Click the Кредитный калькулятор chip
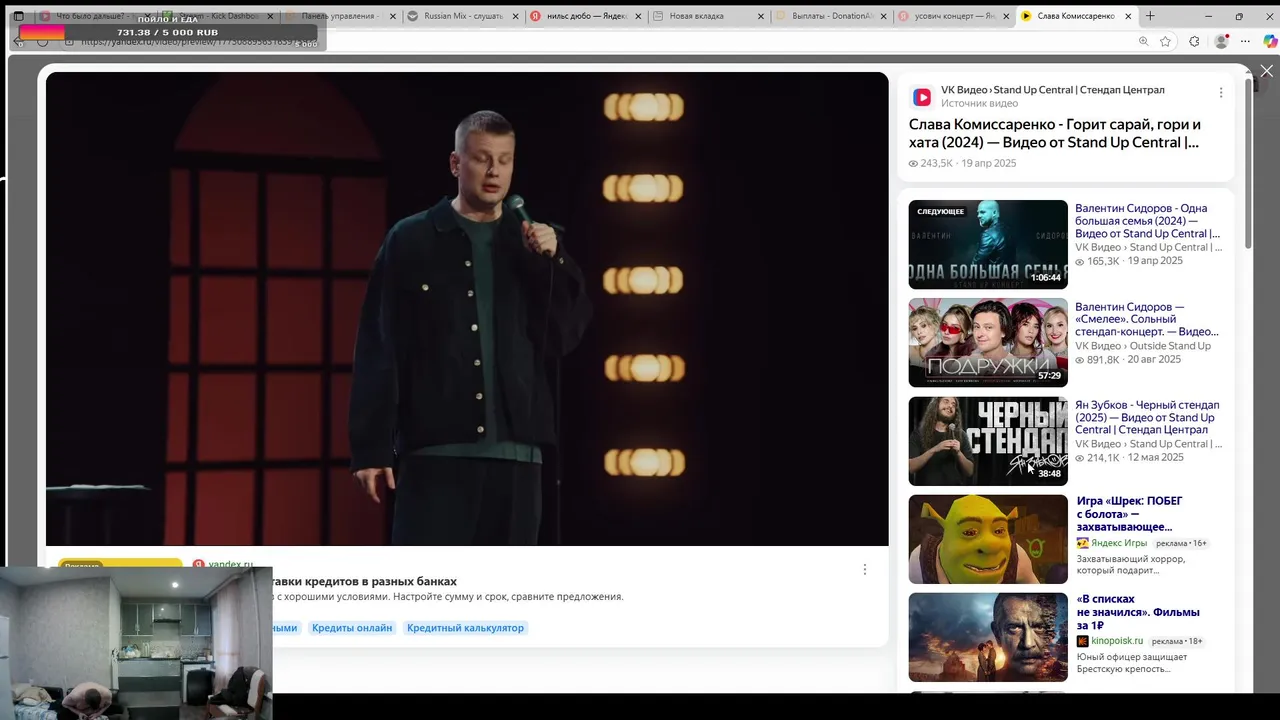 [x=465, y=628]
